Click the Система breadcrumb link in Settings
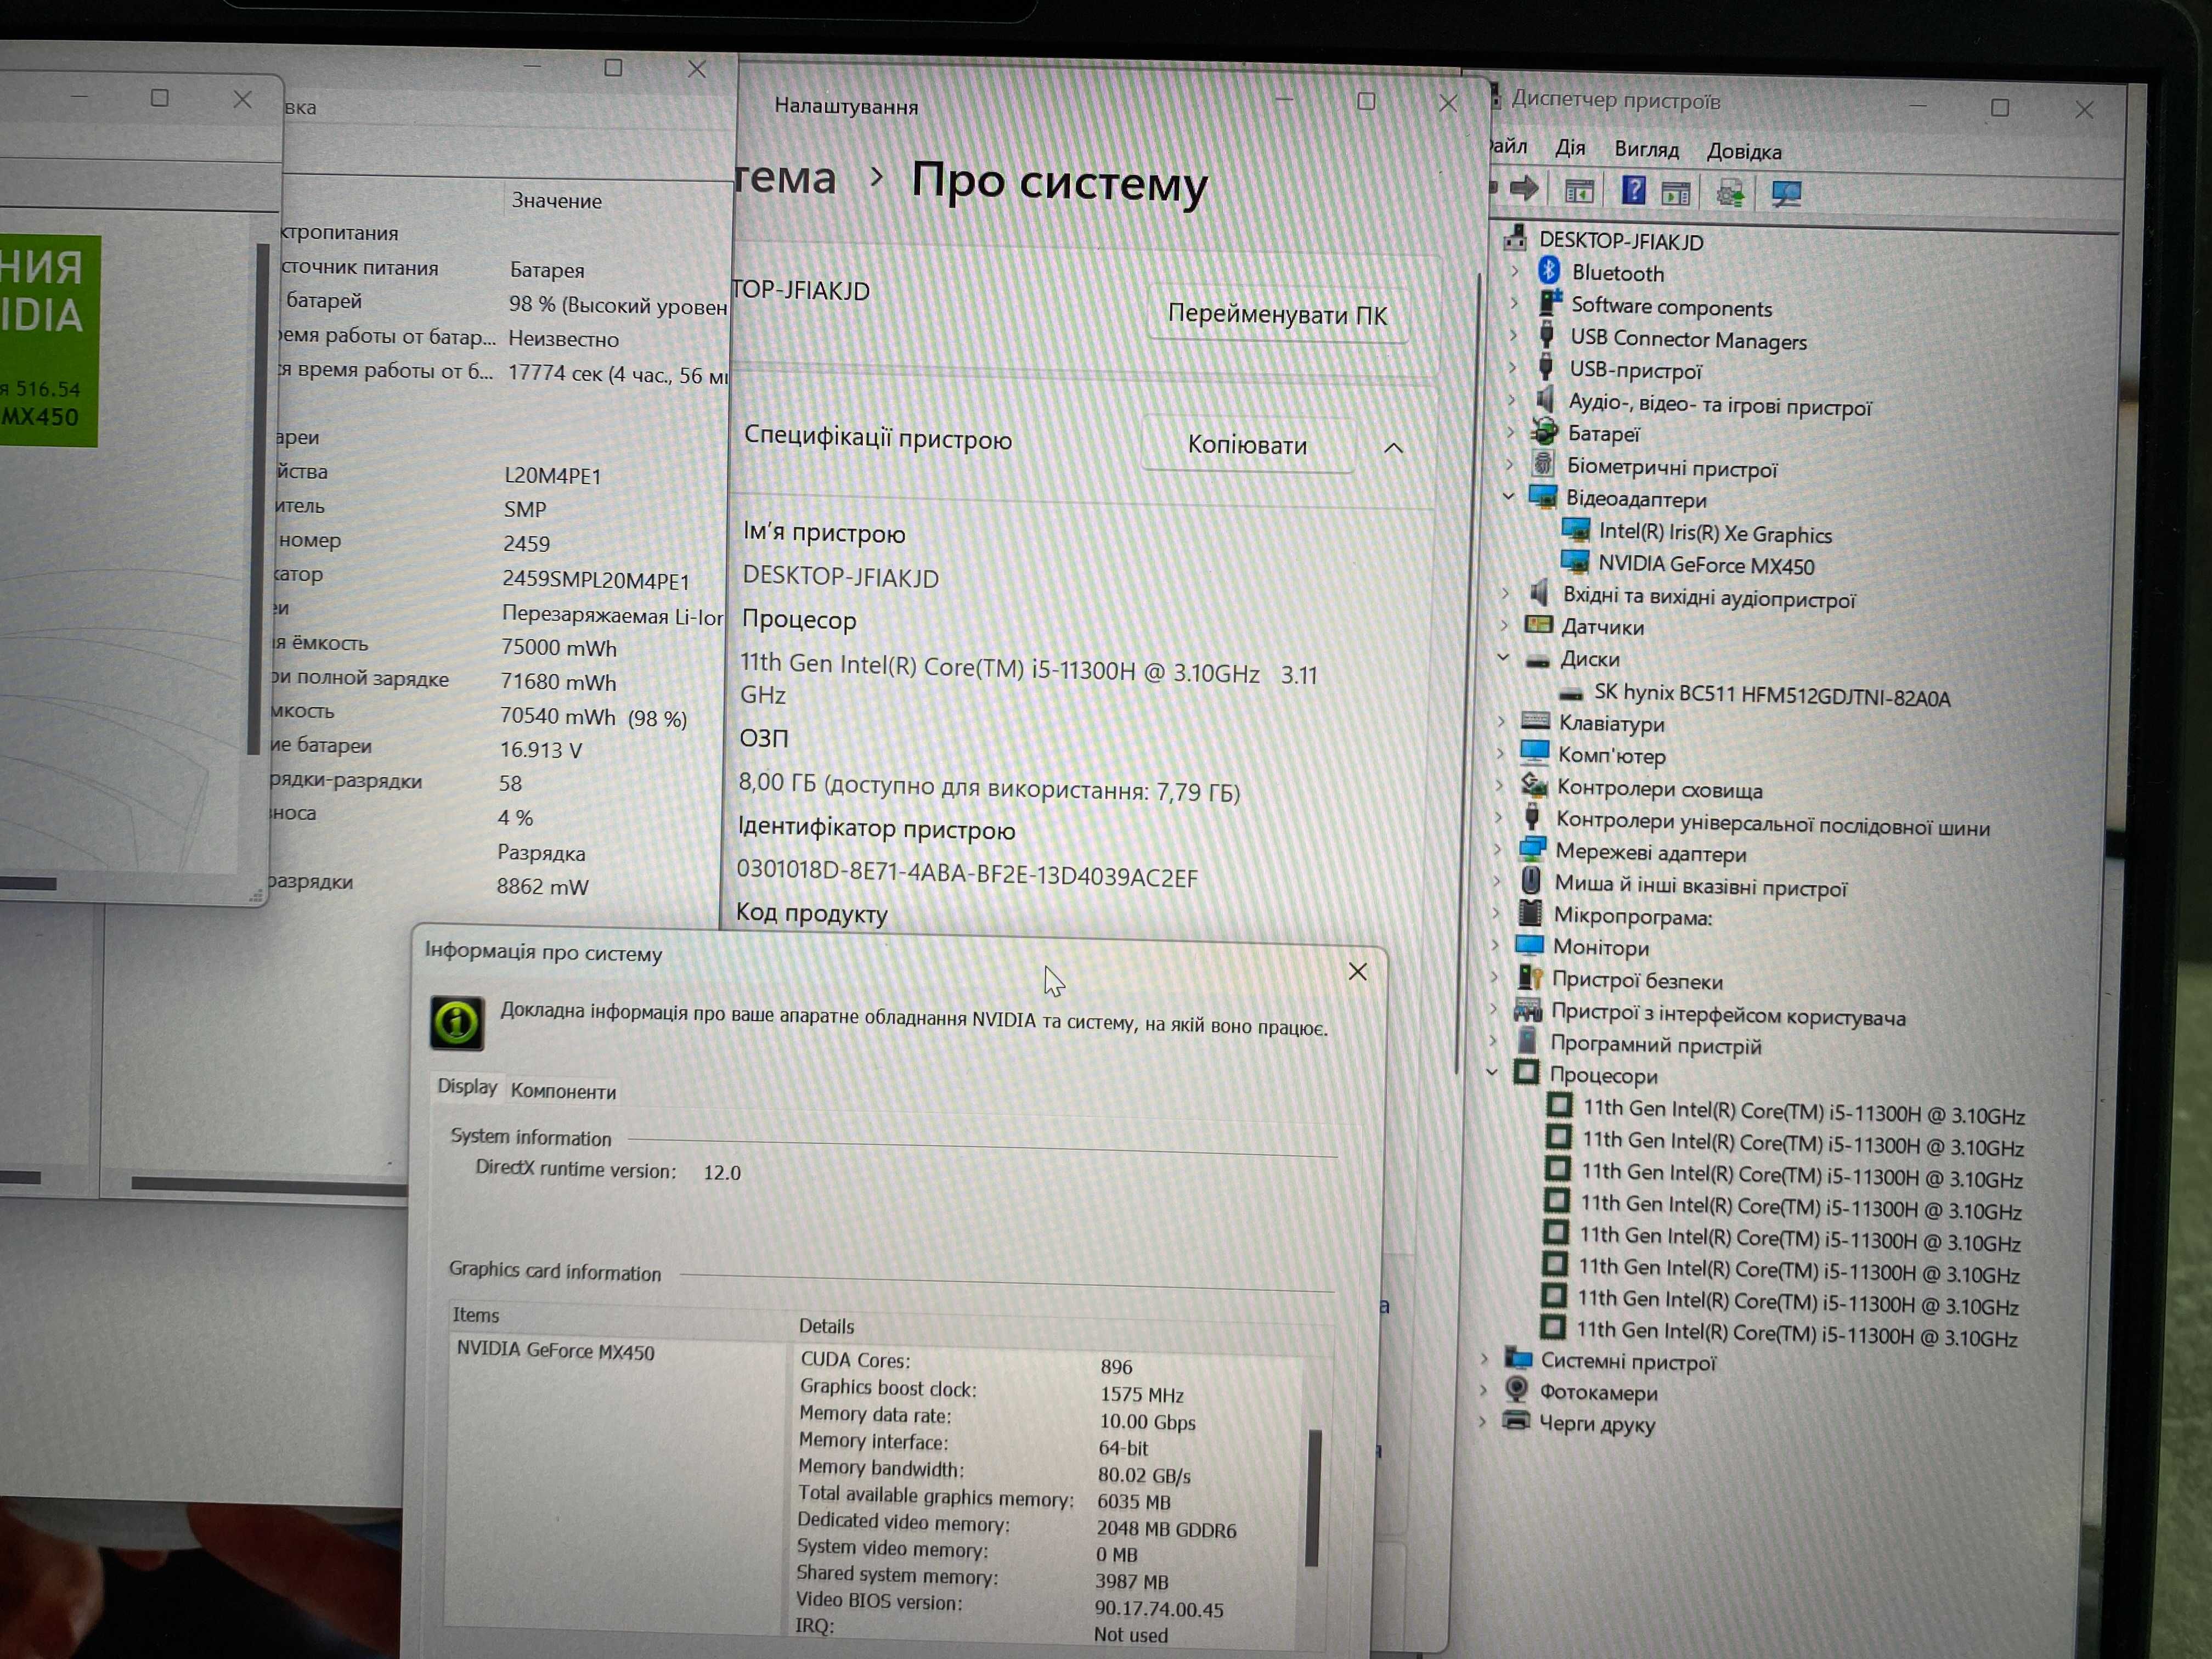Viewport: 2212px width, 1659px height. point(785,178)
